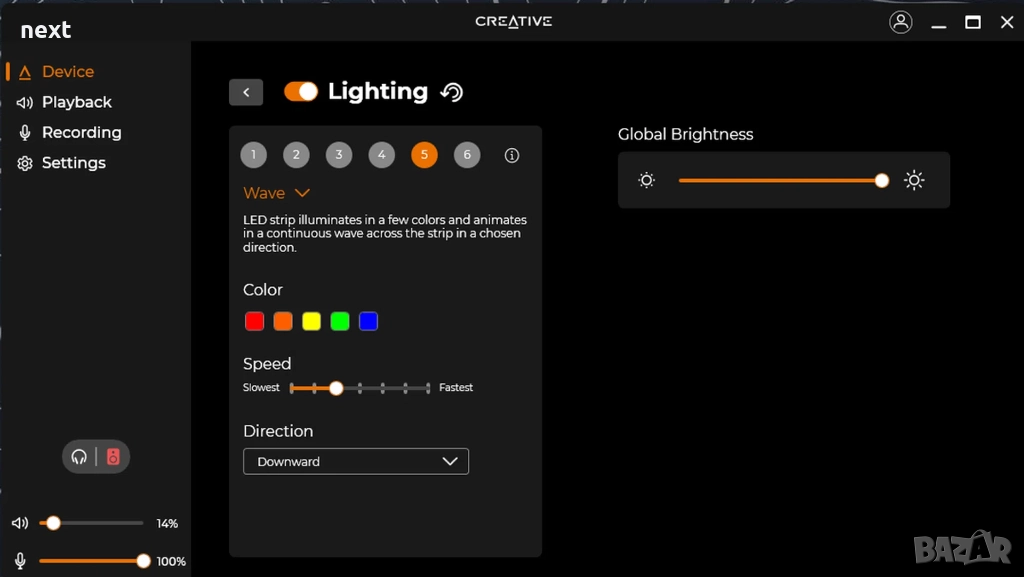
Task: Turn off the Lighting toggle switch
Action: tap(300, 92)
